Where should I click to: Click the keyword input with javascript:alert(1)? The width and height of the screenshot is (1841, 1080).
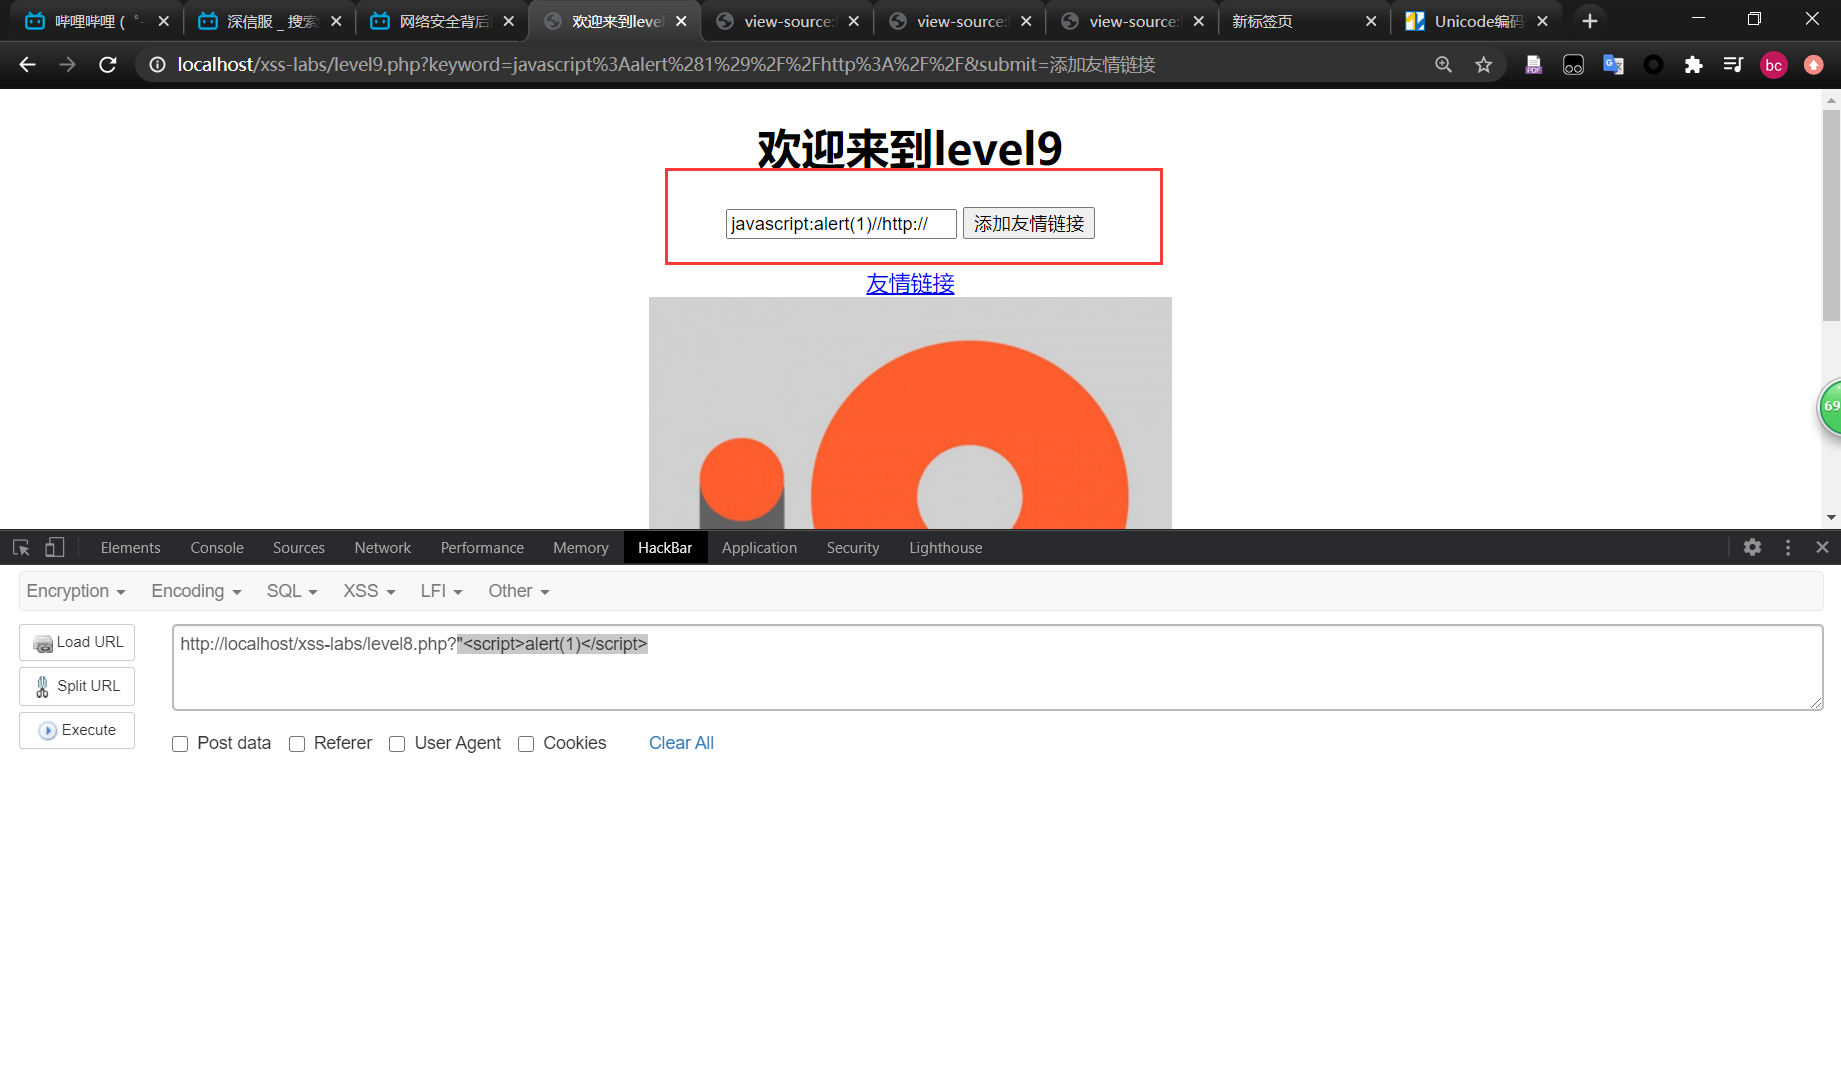coord(841,224)
